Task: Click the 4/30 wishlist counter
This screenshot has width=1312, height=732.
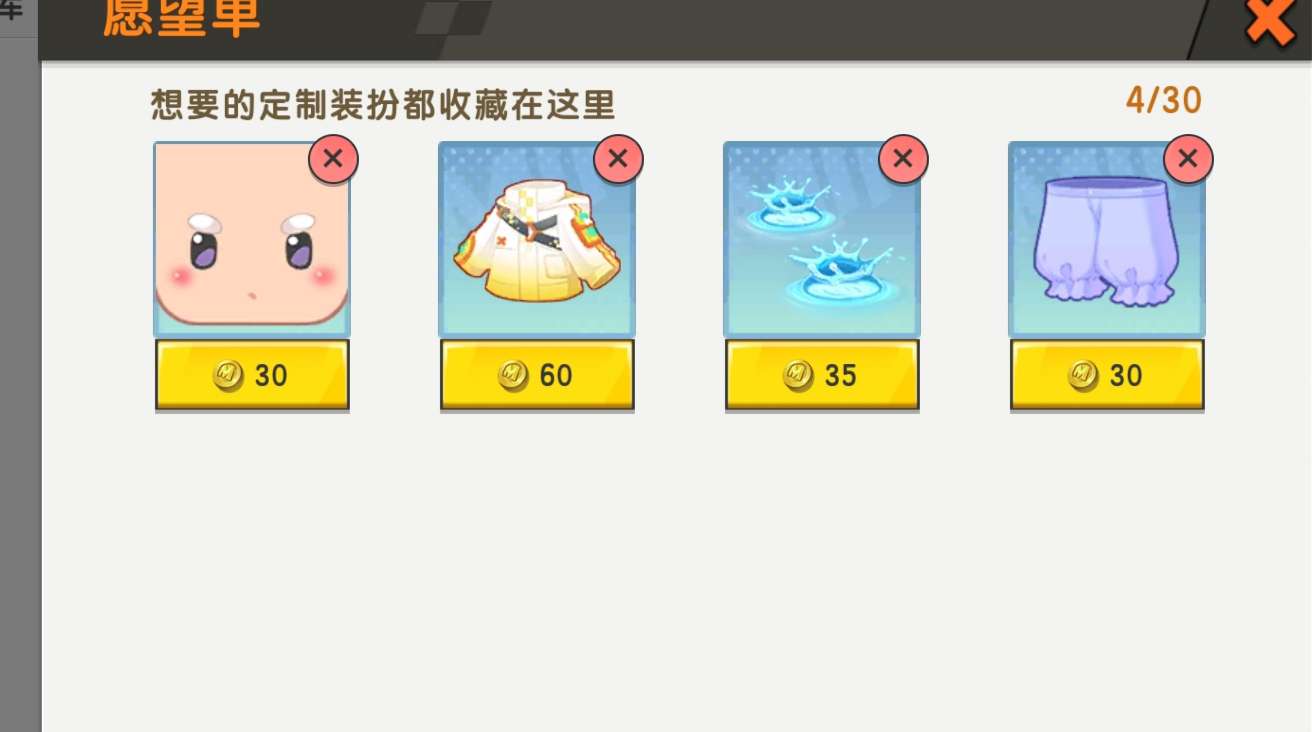Action: [1164, 100]
